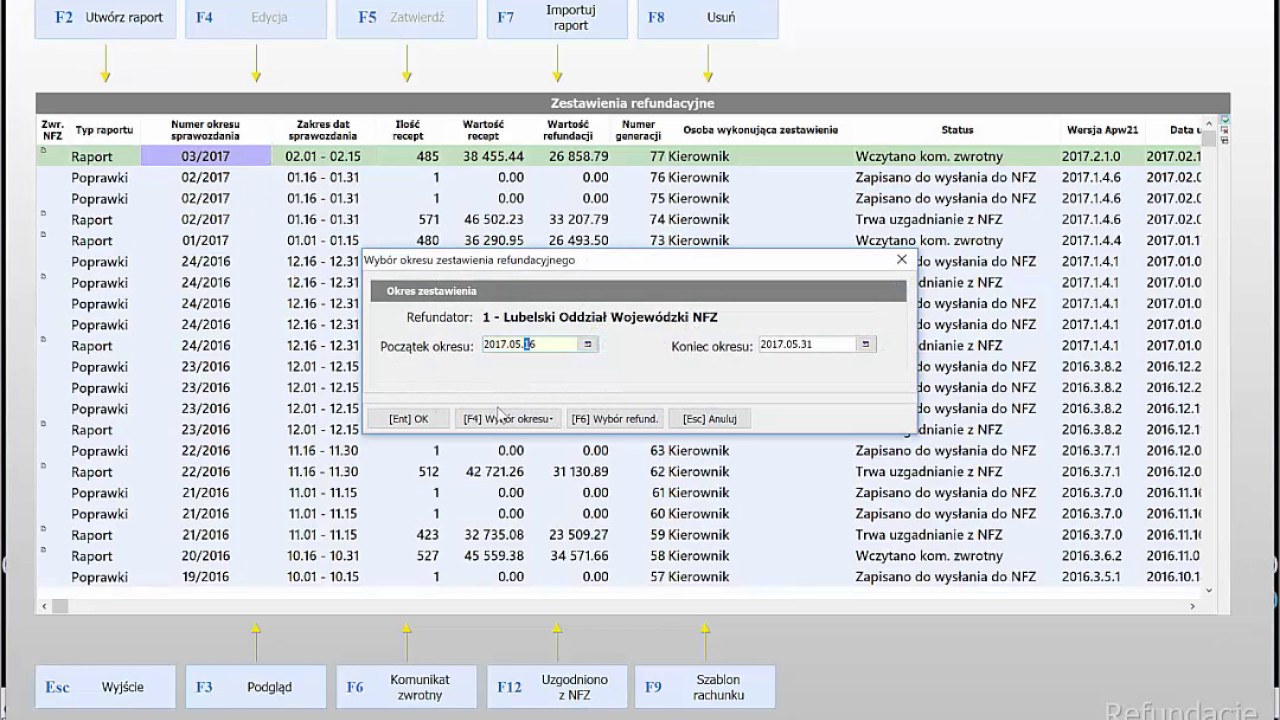Click refund value 34 571.66
Viewport: 1280px width, 720px height.
pyautogui.click(x=578, y=556)
